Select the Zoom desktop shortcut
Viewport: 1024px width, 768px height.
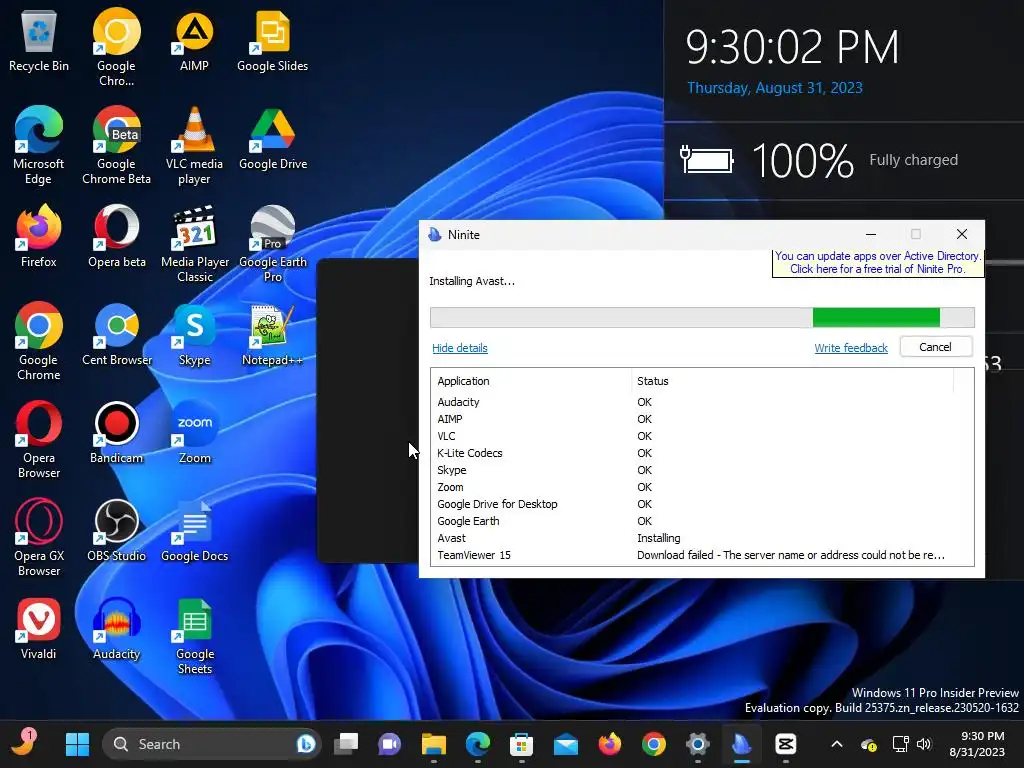tap(195, 432)
